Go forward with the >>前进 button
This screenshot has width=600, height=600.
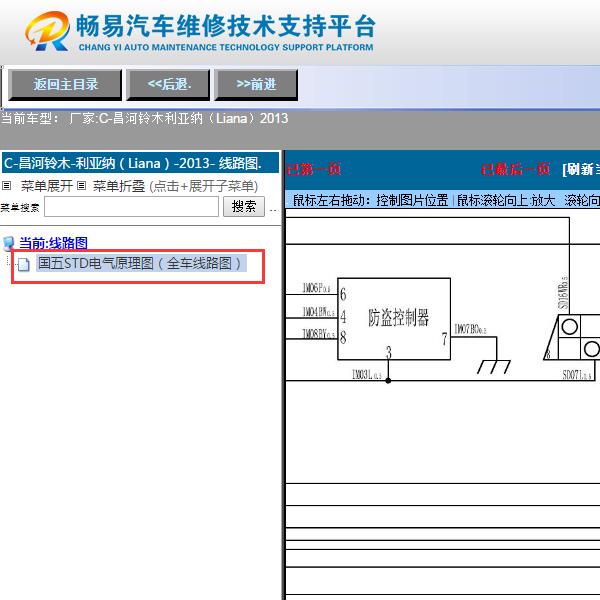click(256, 85)
